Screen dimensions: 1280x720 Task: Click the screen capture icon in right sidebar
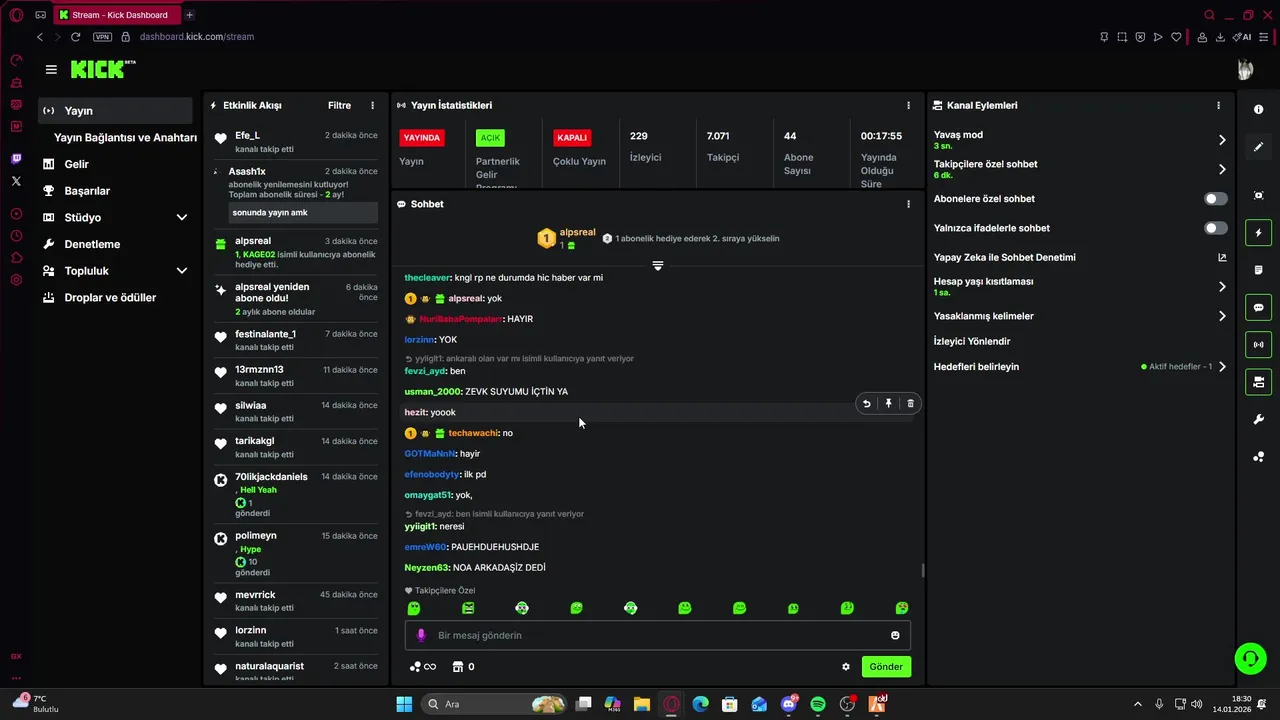click(1258, 195)
